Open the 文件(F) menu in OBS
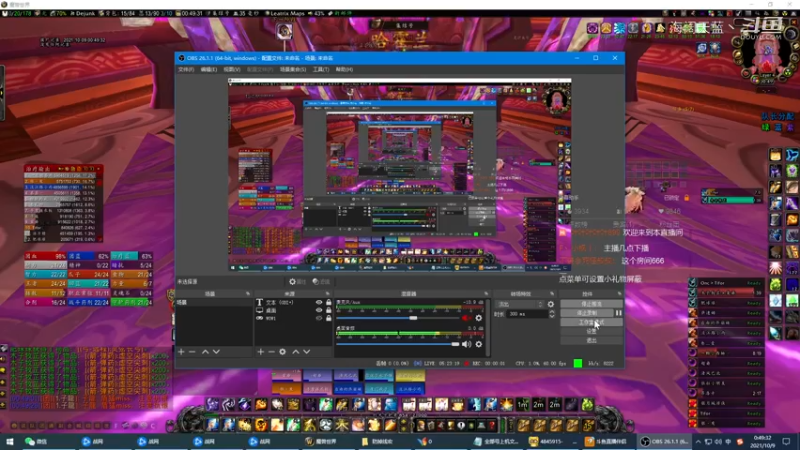This screenshot has height=450, width=800. pos(186,69)
